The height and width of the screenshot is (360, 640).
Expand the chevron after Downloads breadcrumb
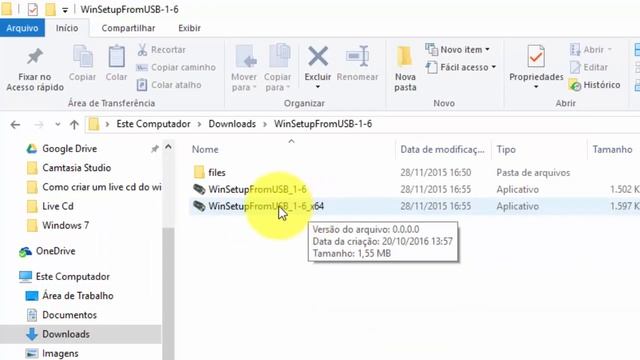click(x=265, y=124)
